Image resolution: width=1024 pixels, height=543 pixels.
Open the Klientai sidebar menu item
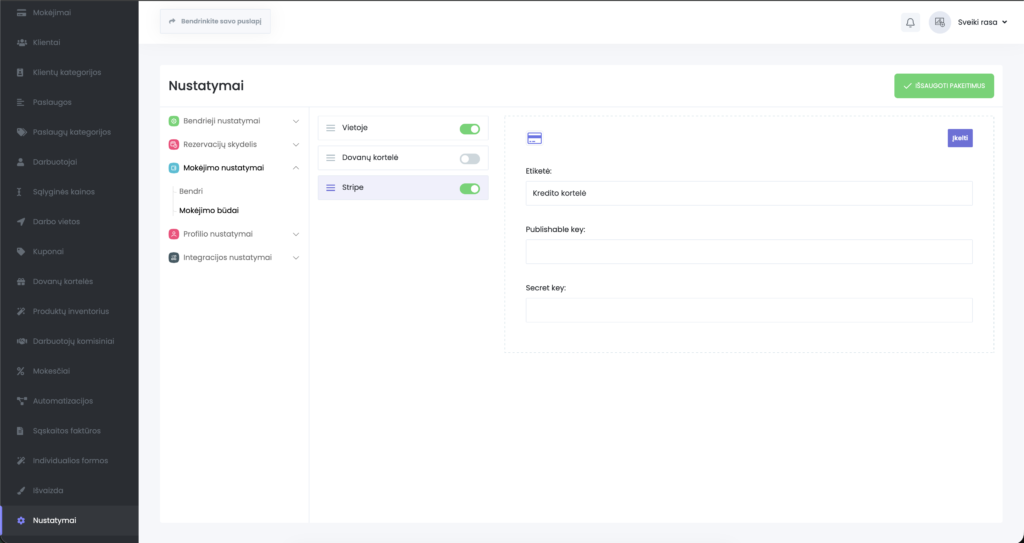(x=47, y=43)
